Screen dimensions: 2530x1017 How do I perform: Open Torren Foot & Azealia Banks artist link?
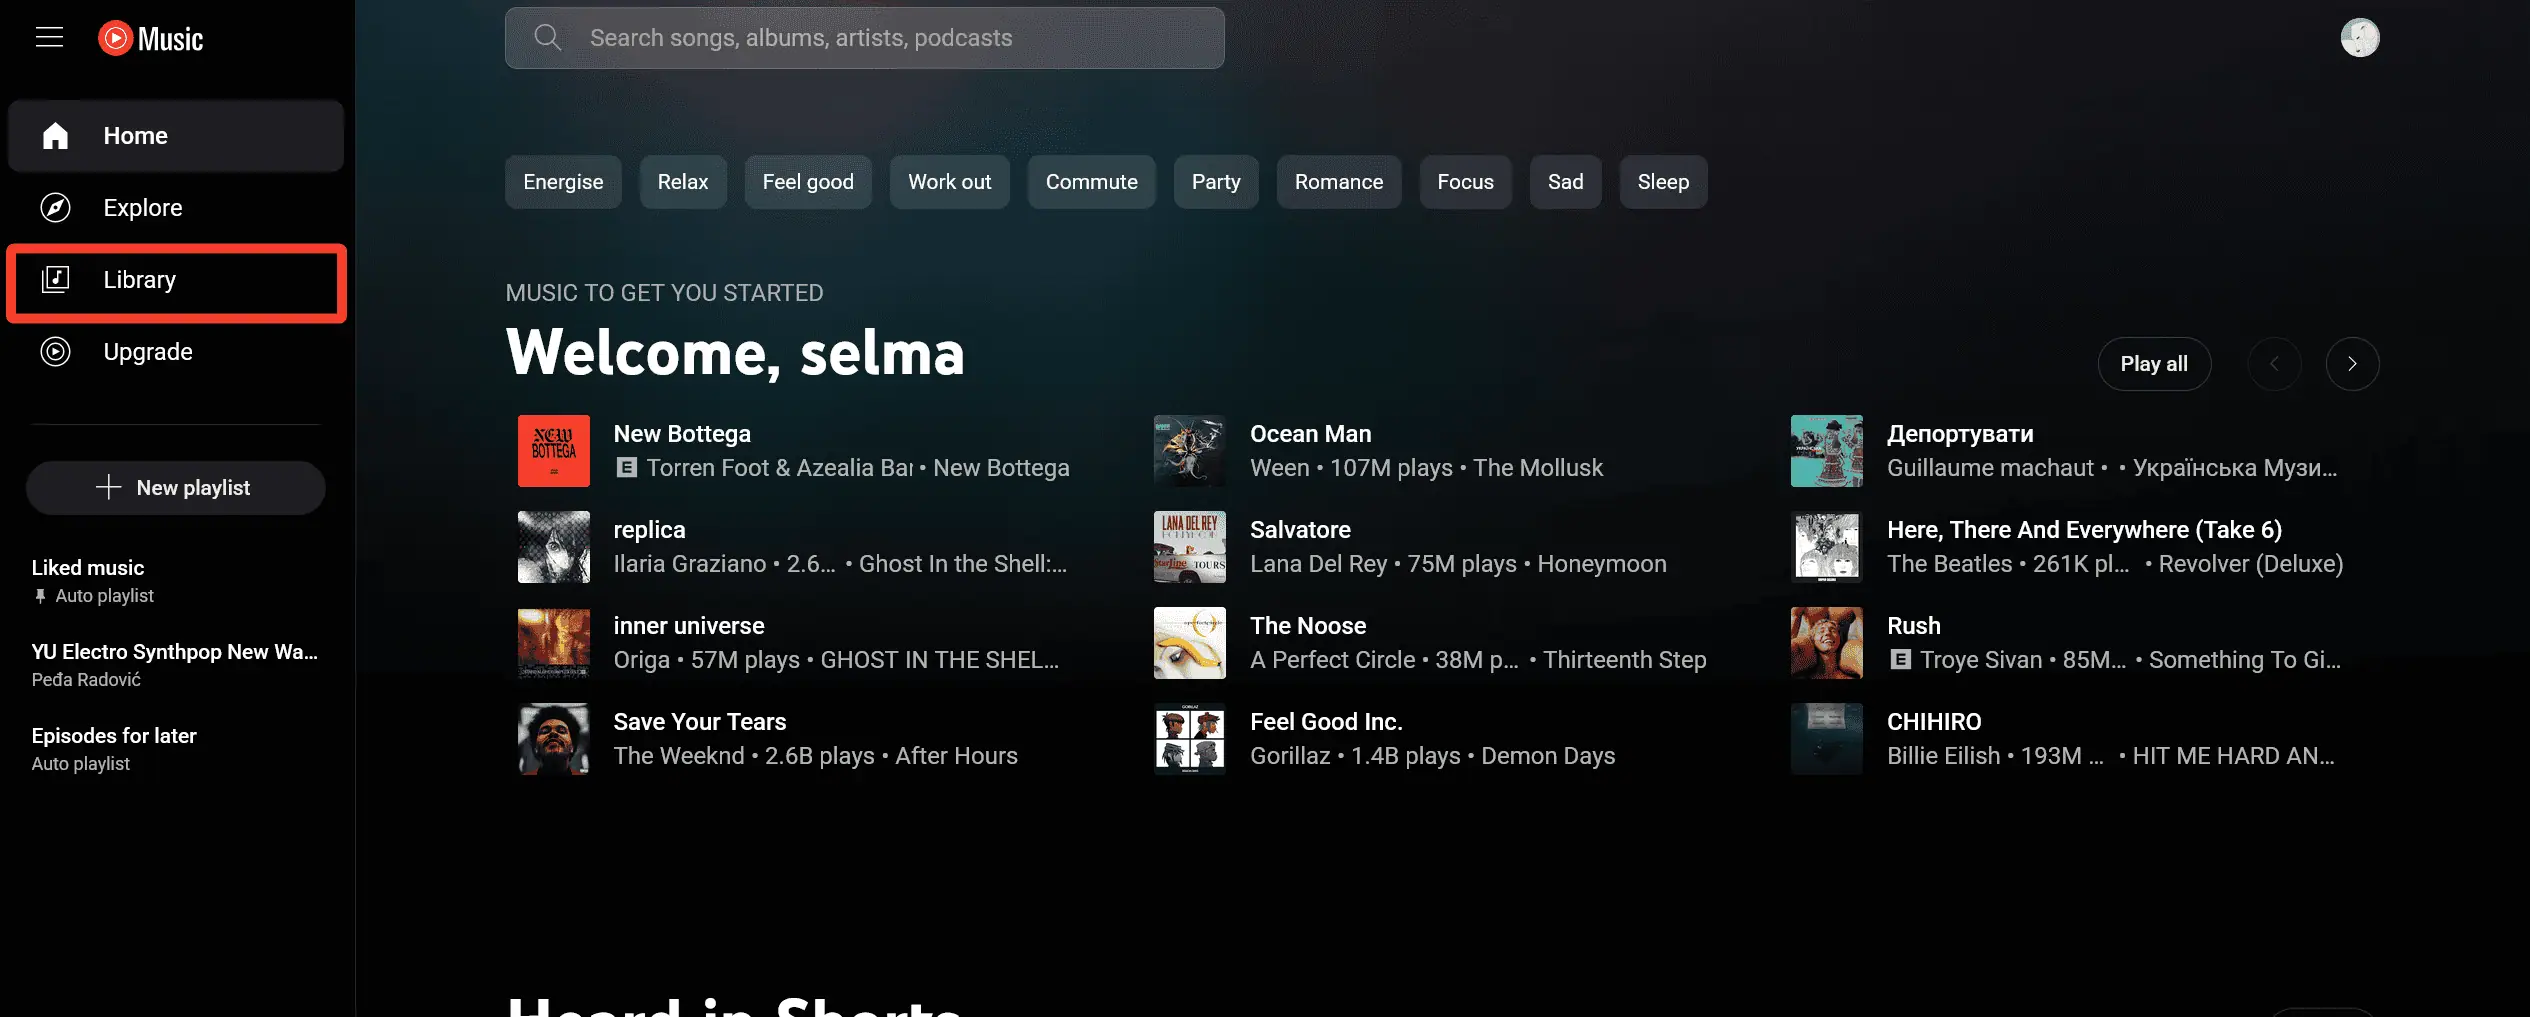[x=780, y=468]
